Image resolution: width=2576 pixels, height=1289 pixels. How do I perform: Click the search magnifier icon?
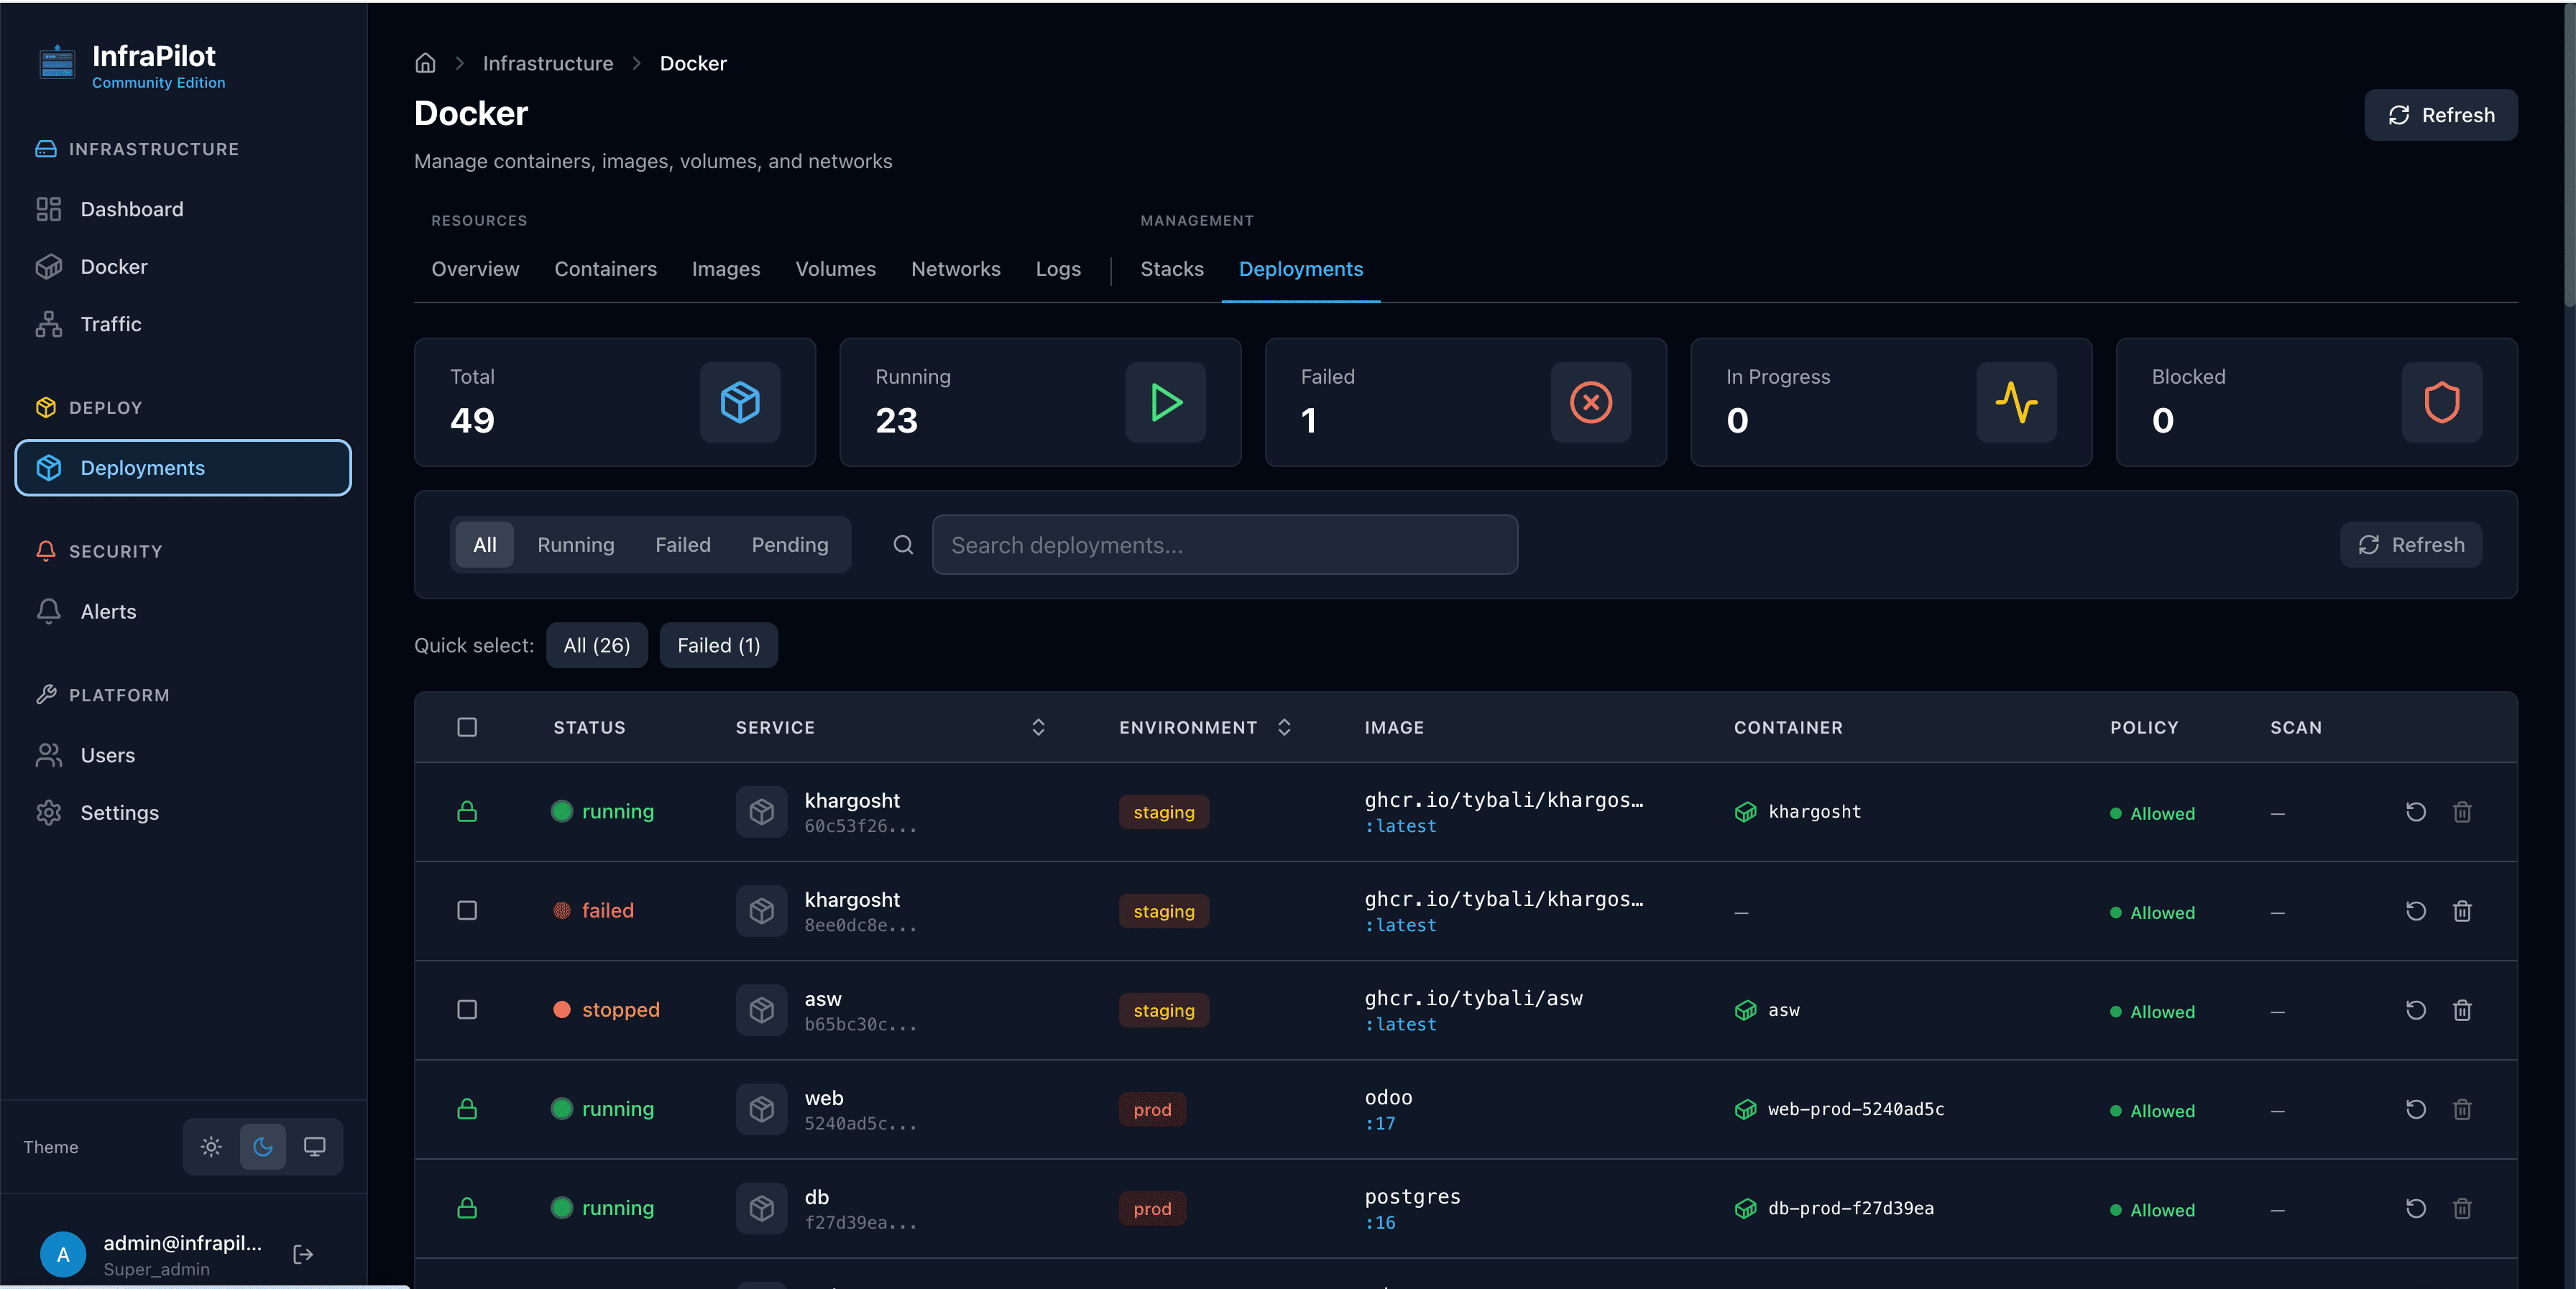click(x=903, y=545)
